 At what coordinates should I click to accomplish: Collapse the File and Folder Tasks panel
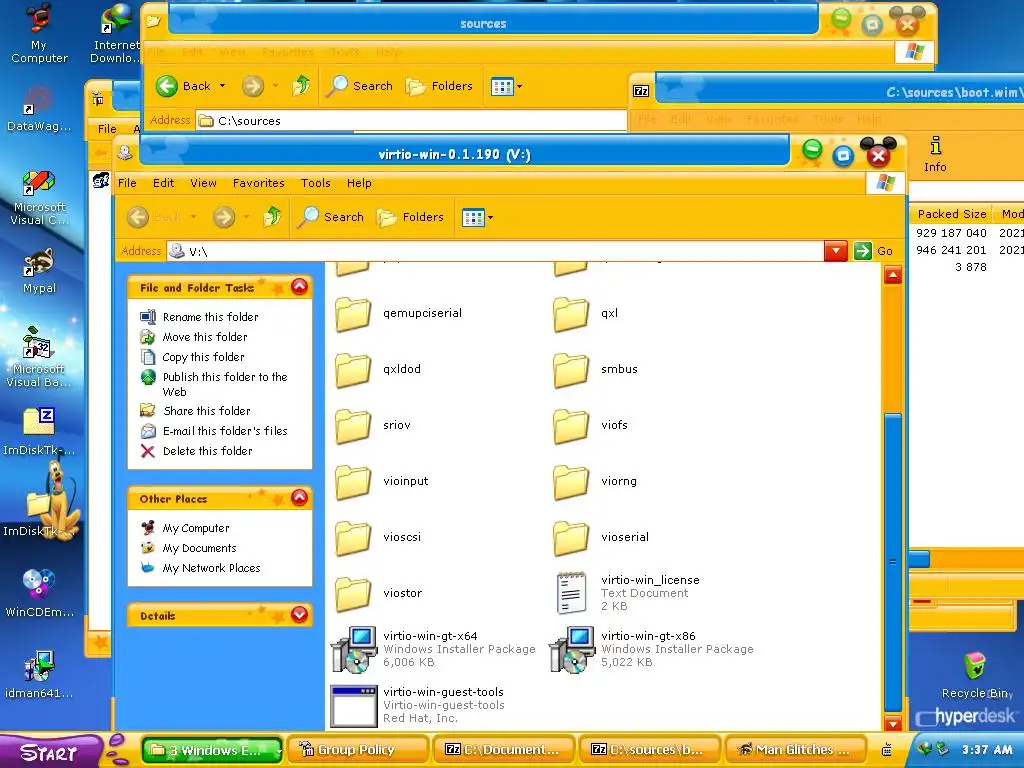pos(299,287)
